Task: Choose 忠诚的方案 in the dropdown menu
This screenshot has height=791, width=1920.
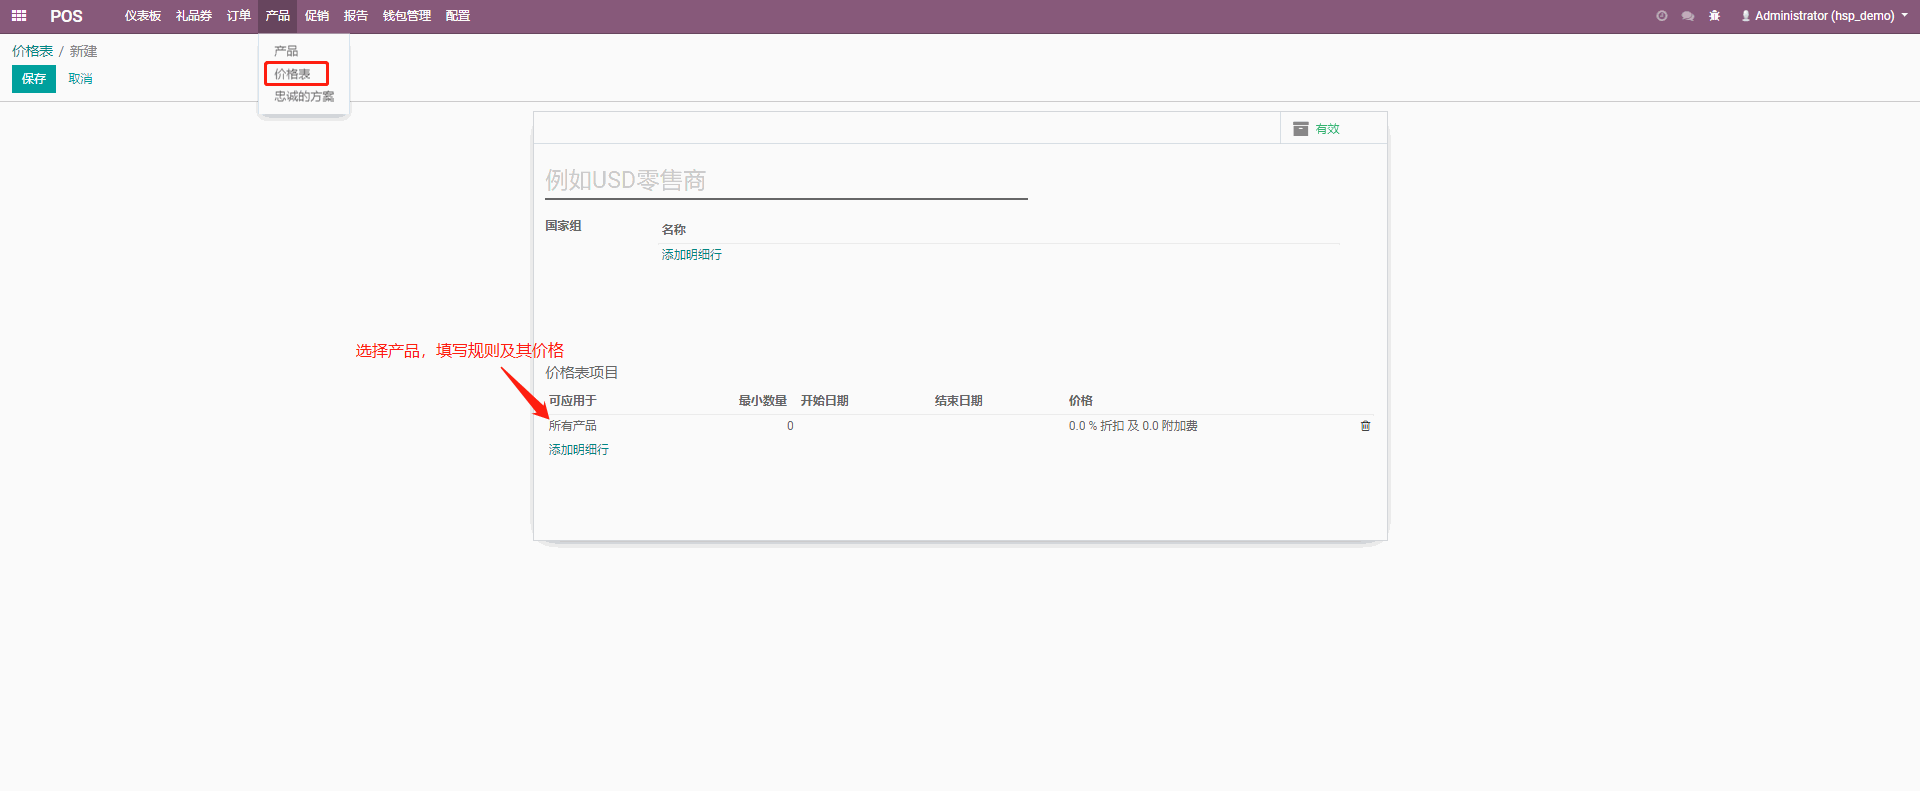Action: 304,97
